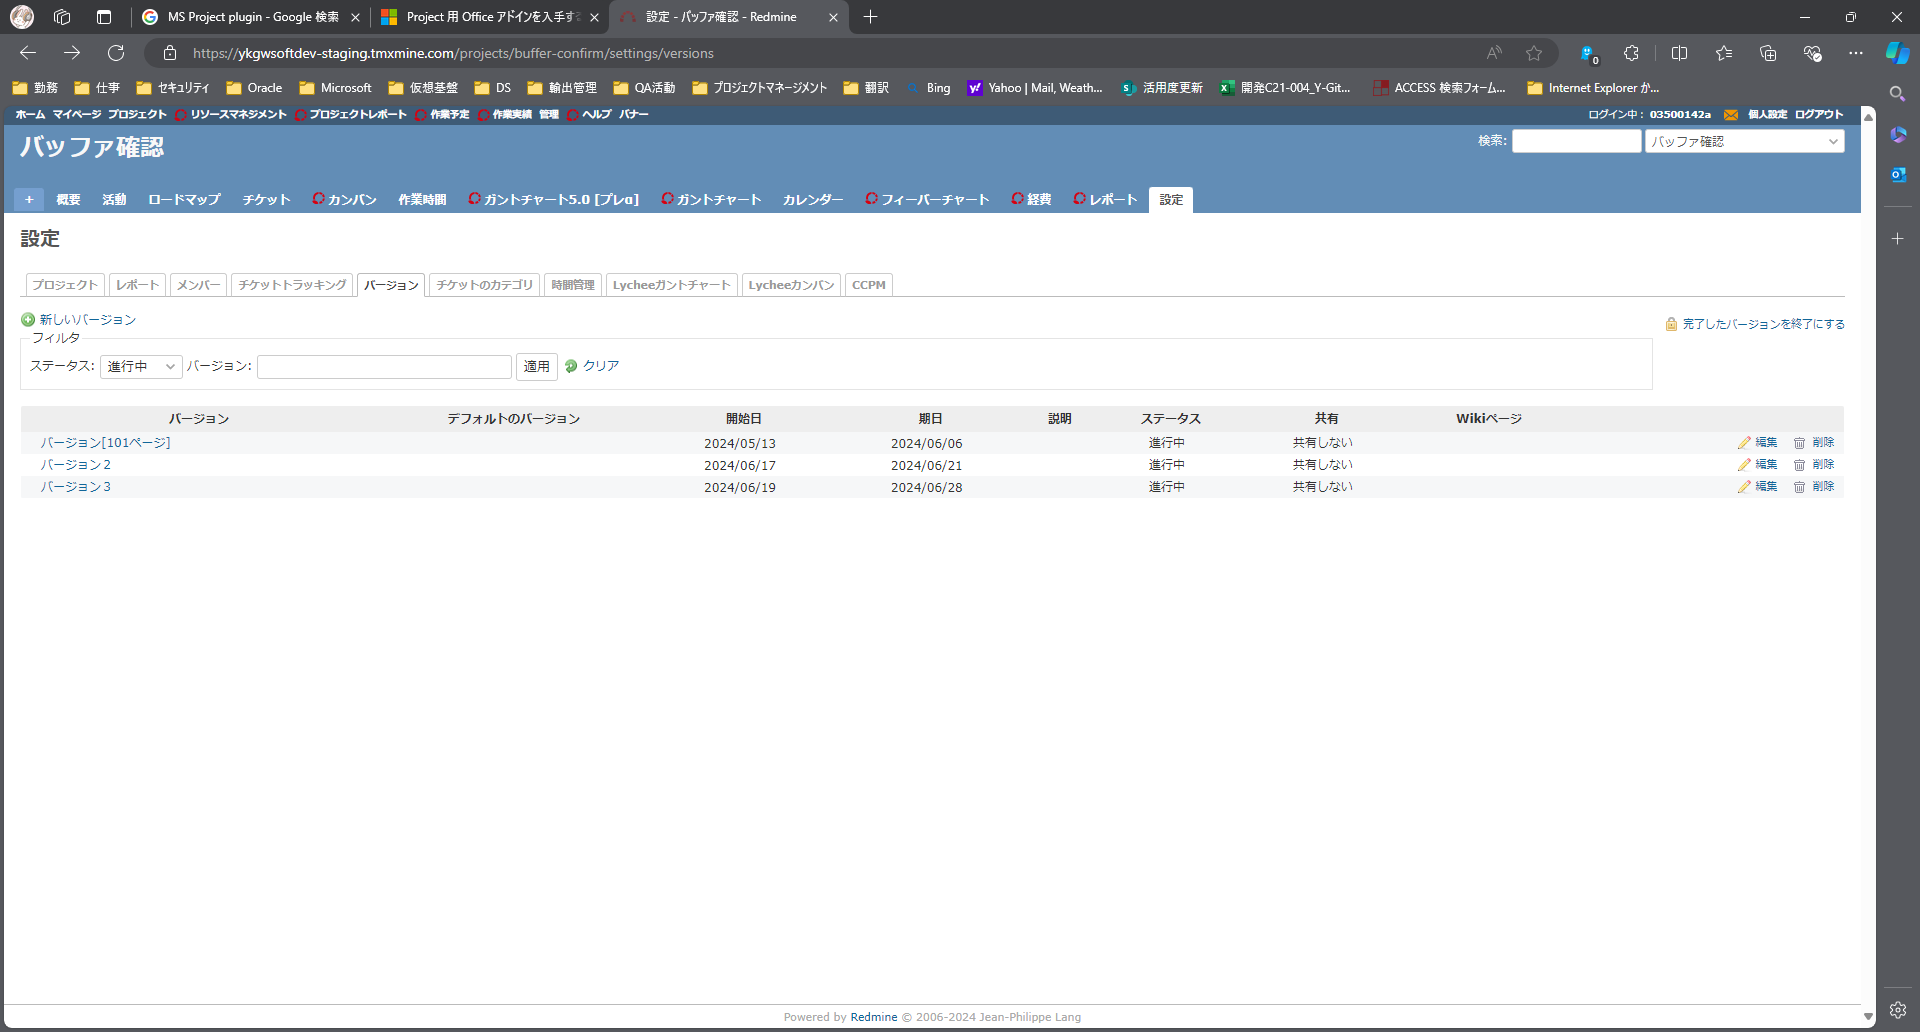Open browser Settings and more menu

pos(1856,53)
